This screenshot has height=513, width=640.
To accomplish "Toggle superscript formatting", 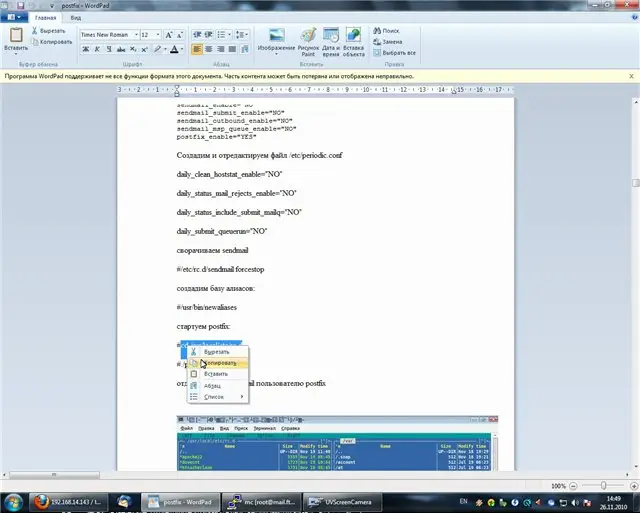I will click(x=144, y=49).
